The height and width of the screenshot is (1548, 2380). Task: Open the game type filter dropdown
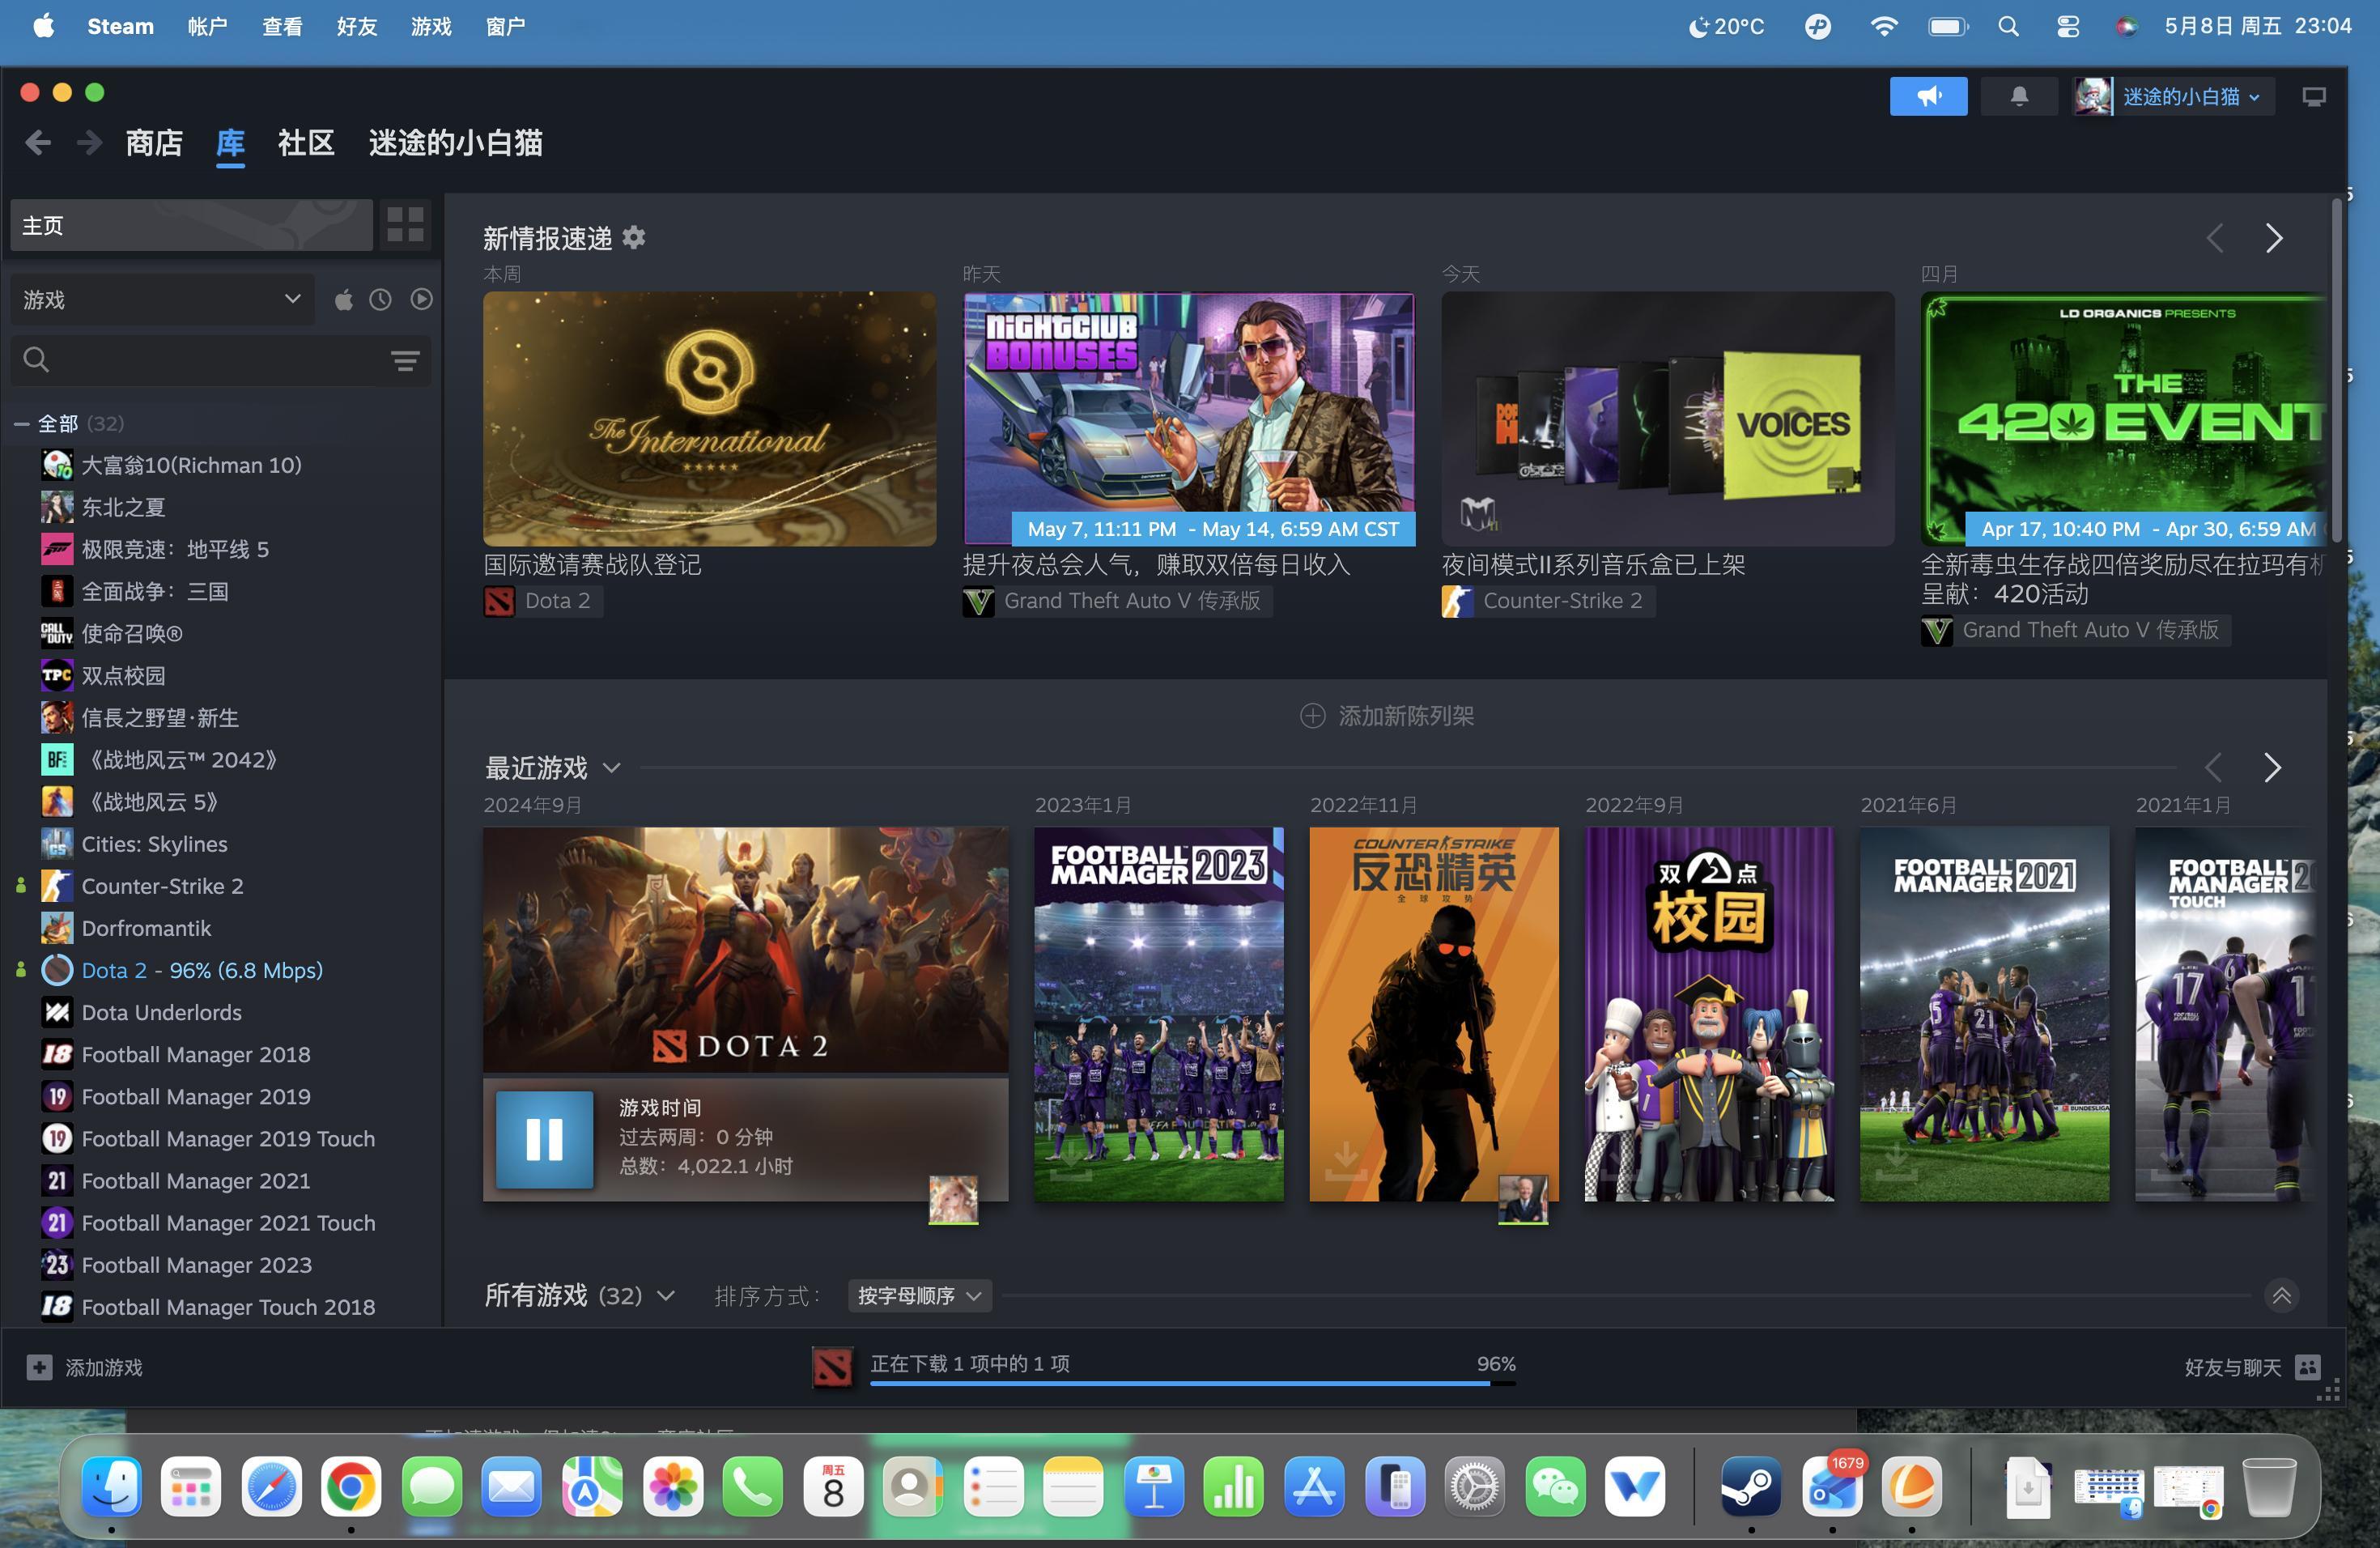point(163,299)
